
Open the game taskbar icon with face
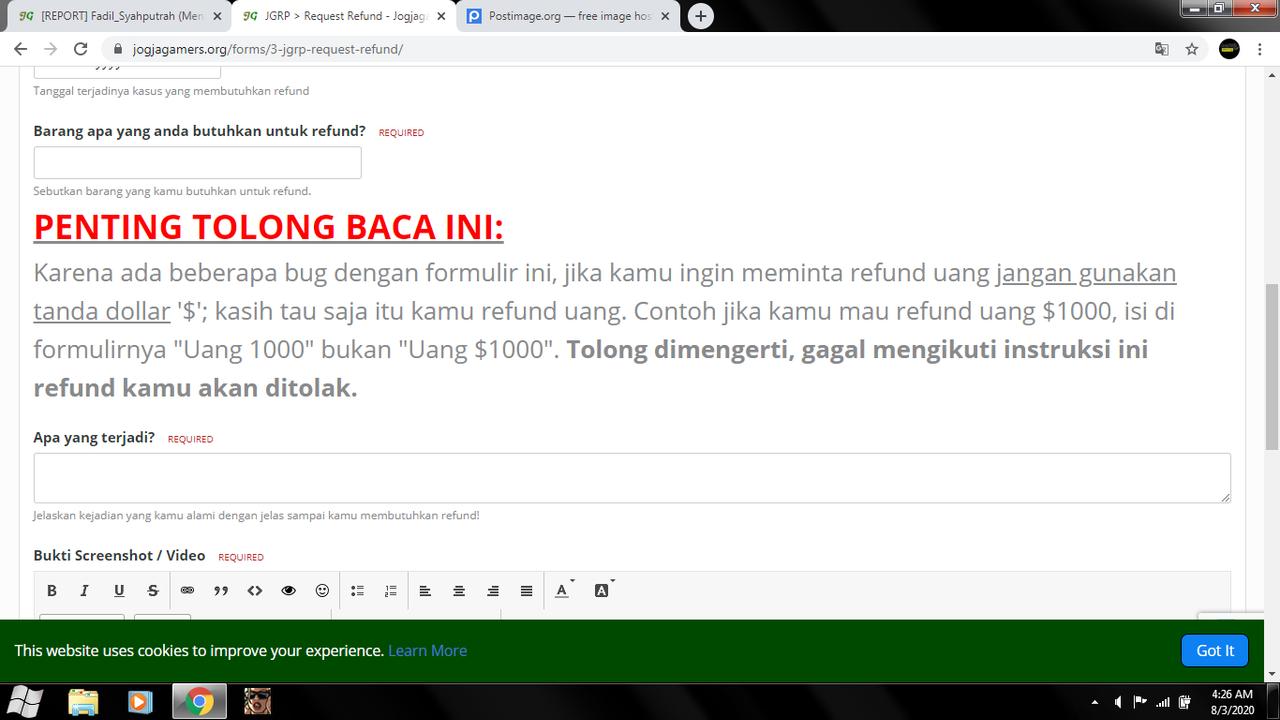click(x=257, y=701)
